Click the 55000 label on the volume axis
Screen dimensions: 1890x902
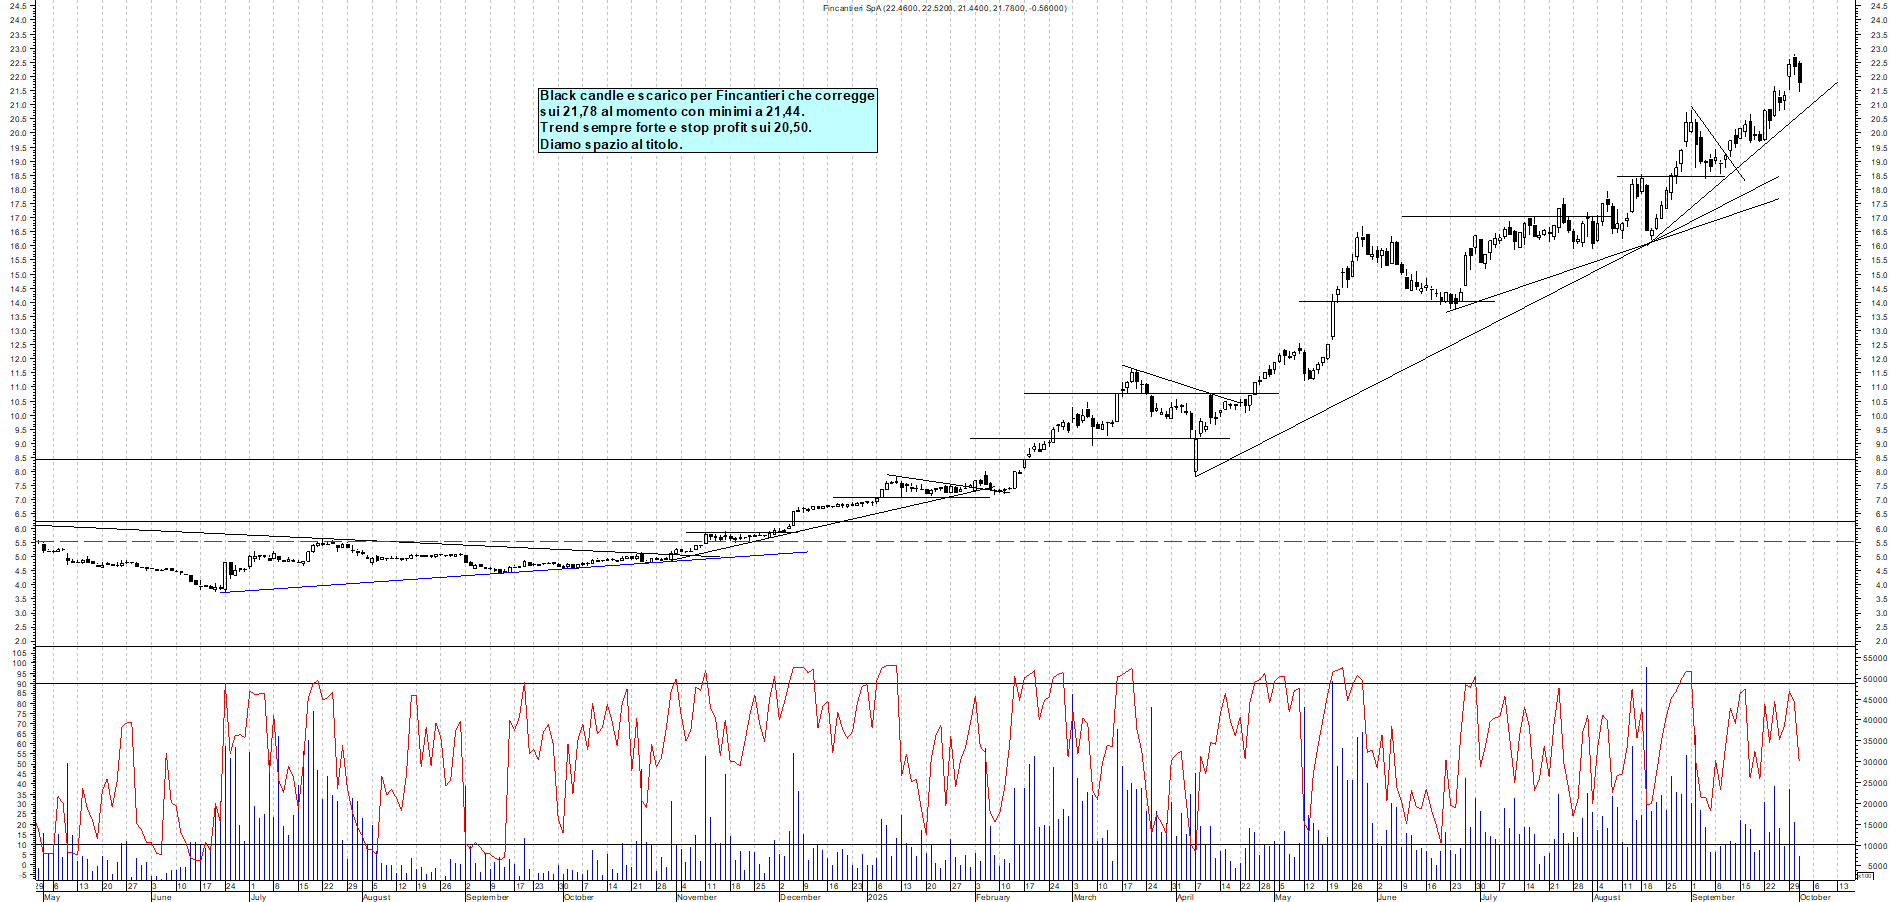(1873, 659)
